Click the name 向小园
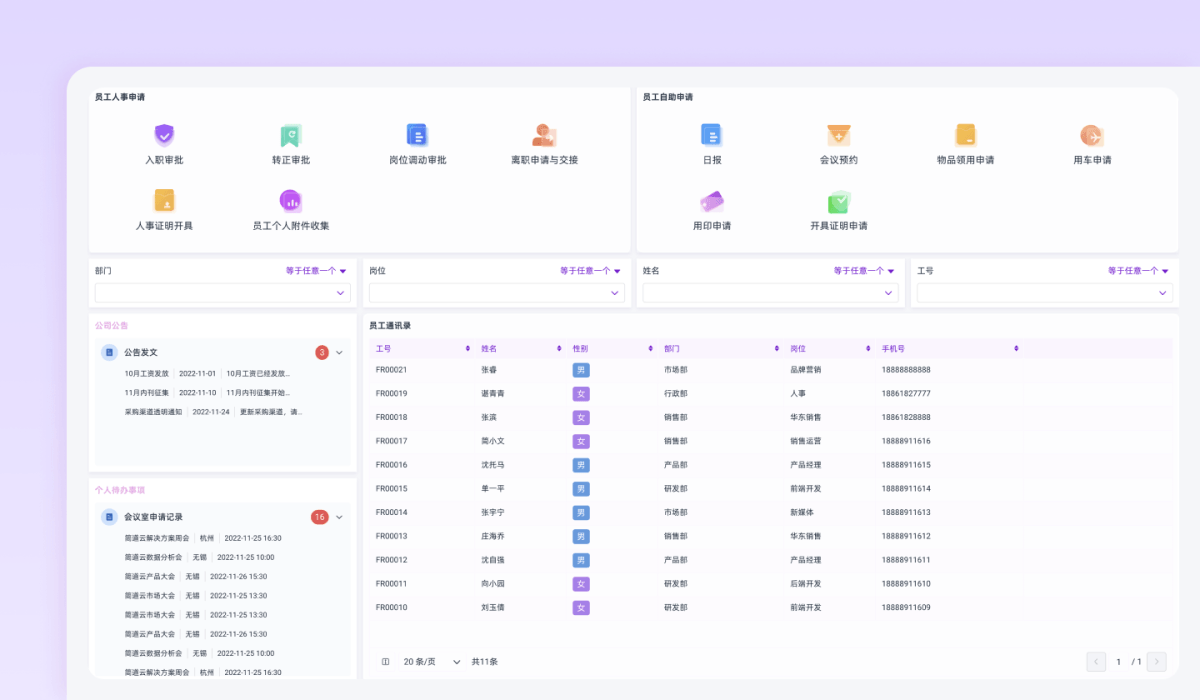 492,584
